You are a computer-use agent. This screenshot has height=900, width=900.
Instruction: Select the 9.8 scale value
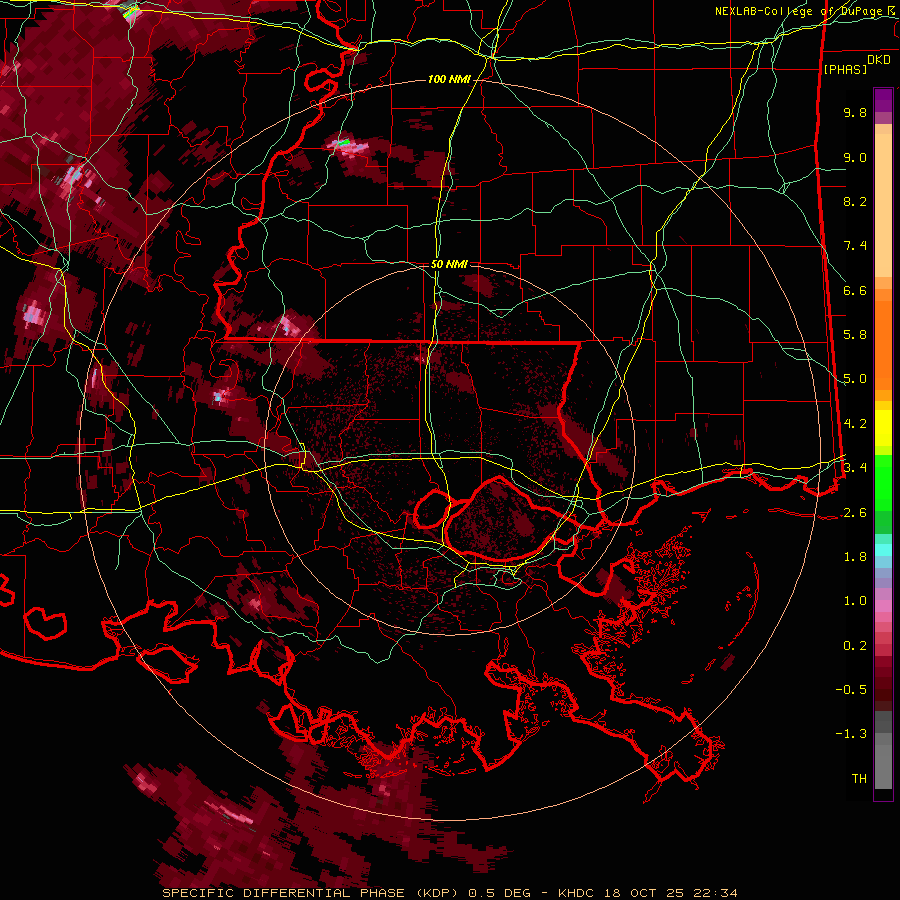(x=855, y=112)
